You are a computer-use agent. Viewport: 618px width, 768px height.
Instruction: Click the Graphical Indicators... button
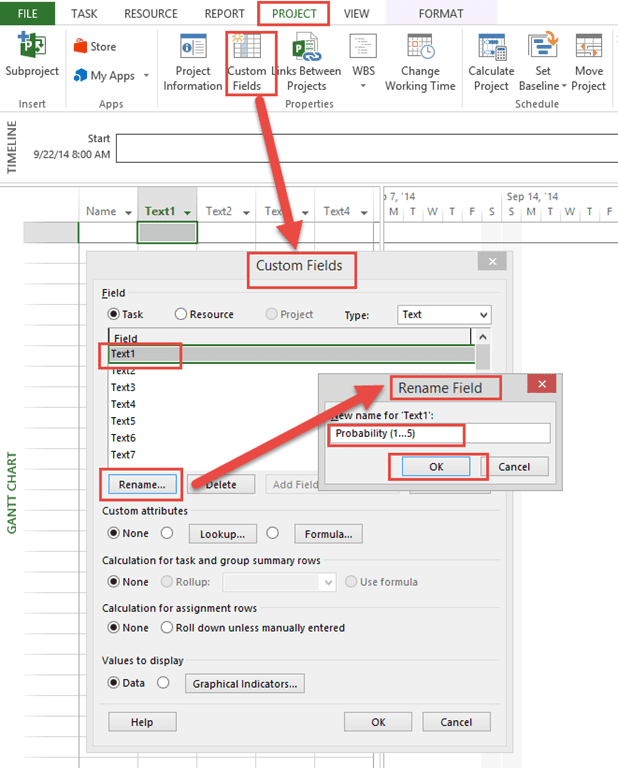[245, 684]
